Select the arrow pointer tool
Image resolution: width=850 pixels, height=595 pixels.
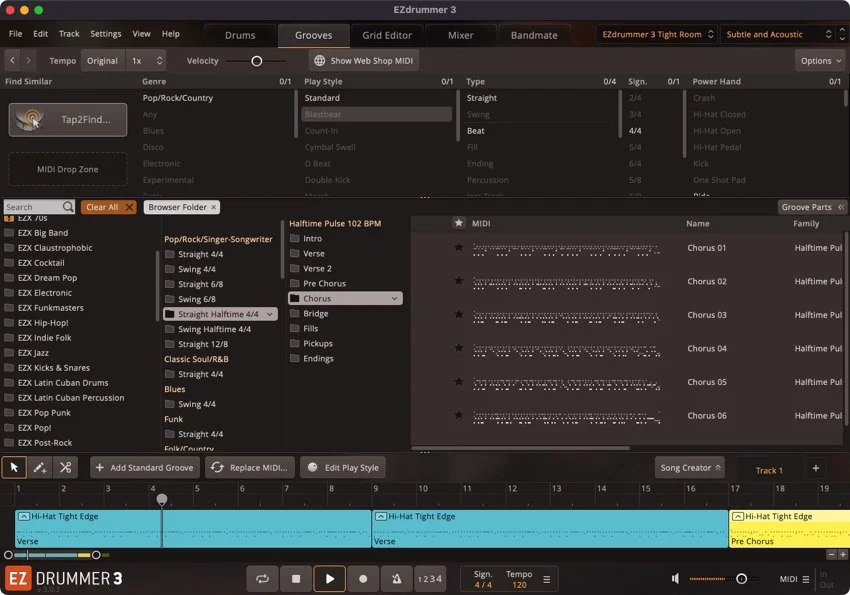tap(14, 467)
